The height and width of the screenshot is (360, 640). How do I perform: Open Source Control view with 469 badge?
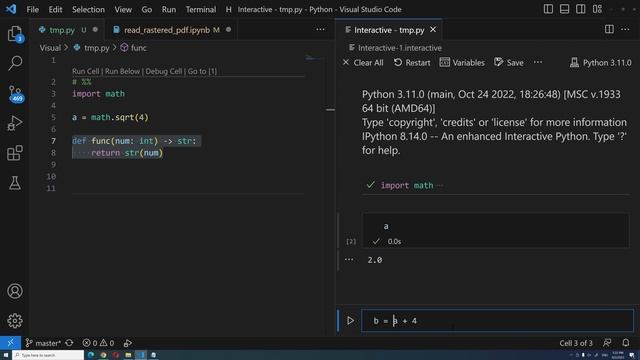coord(15,93)
